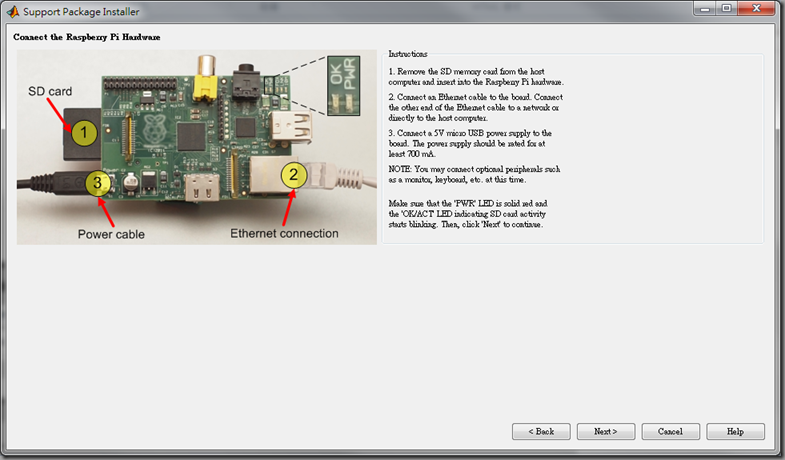The image size is (785, 460).
Task: Minimize the Support Package Installer window
Action: pos(705,8)
